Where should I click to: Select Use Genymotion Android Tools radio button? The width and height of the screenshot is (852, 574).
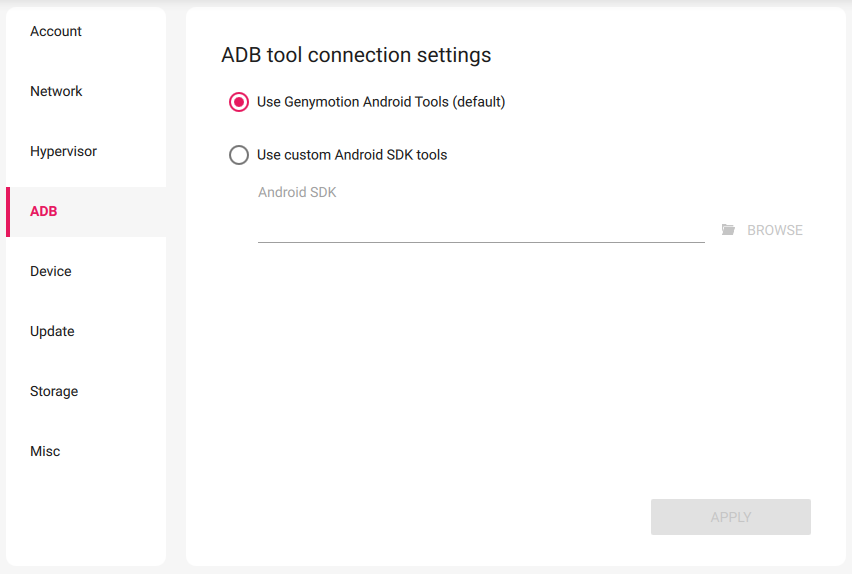click(x=239, y=102)
